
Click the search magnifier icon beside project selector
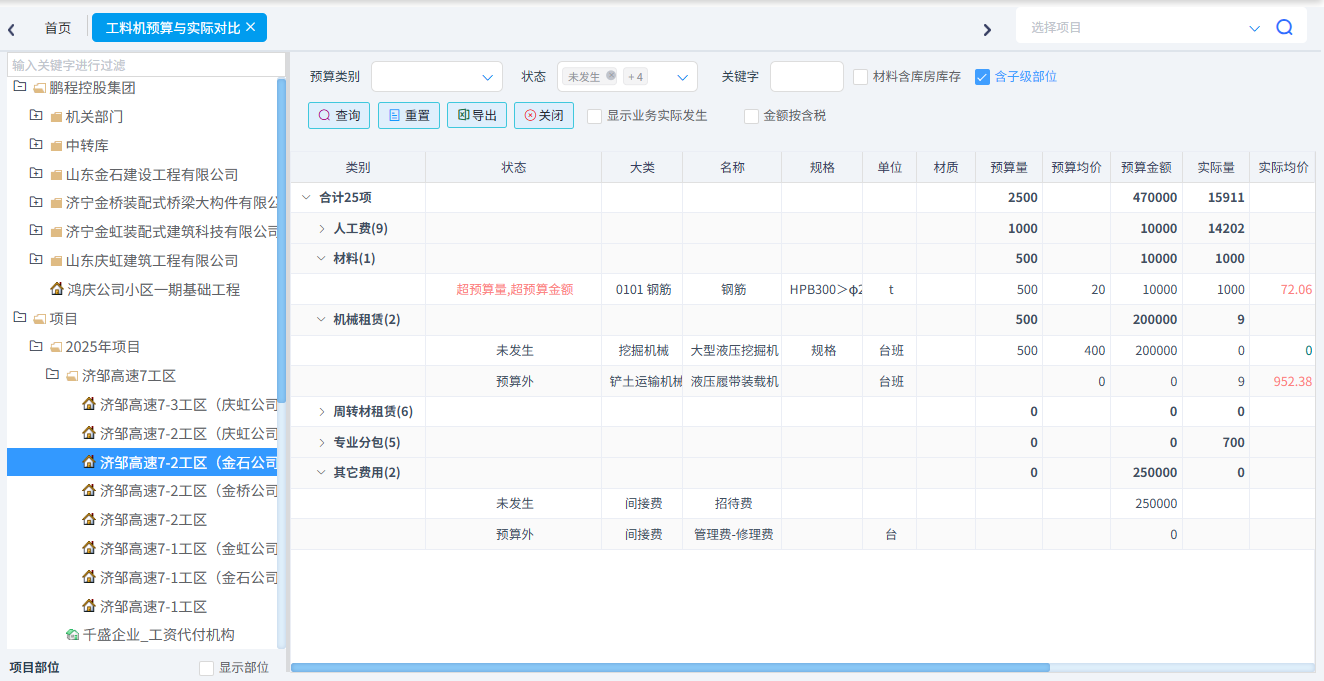click(x=1284, y=28)
